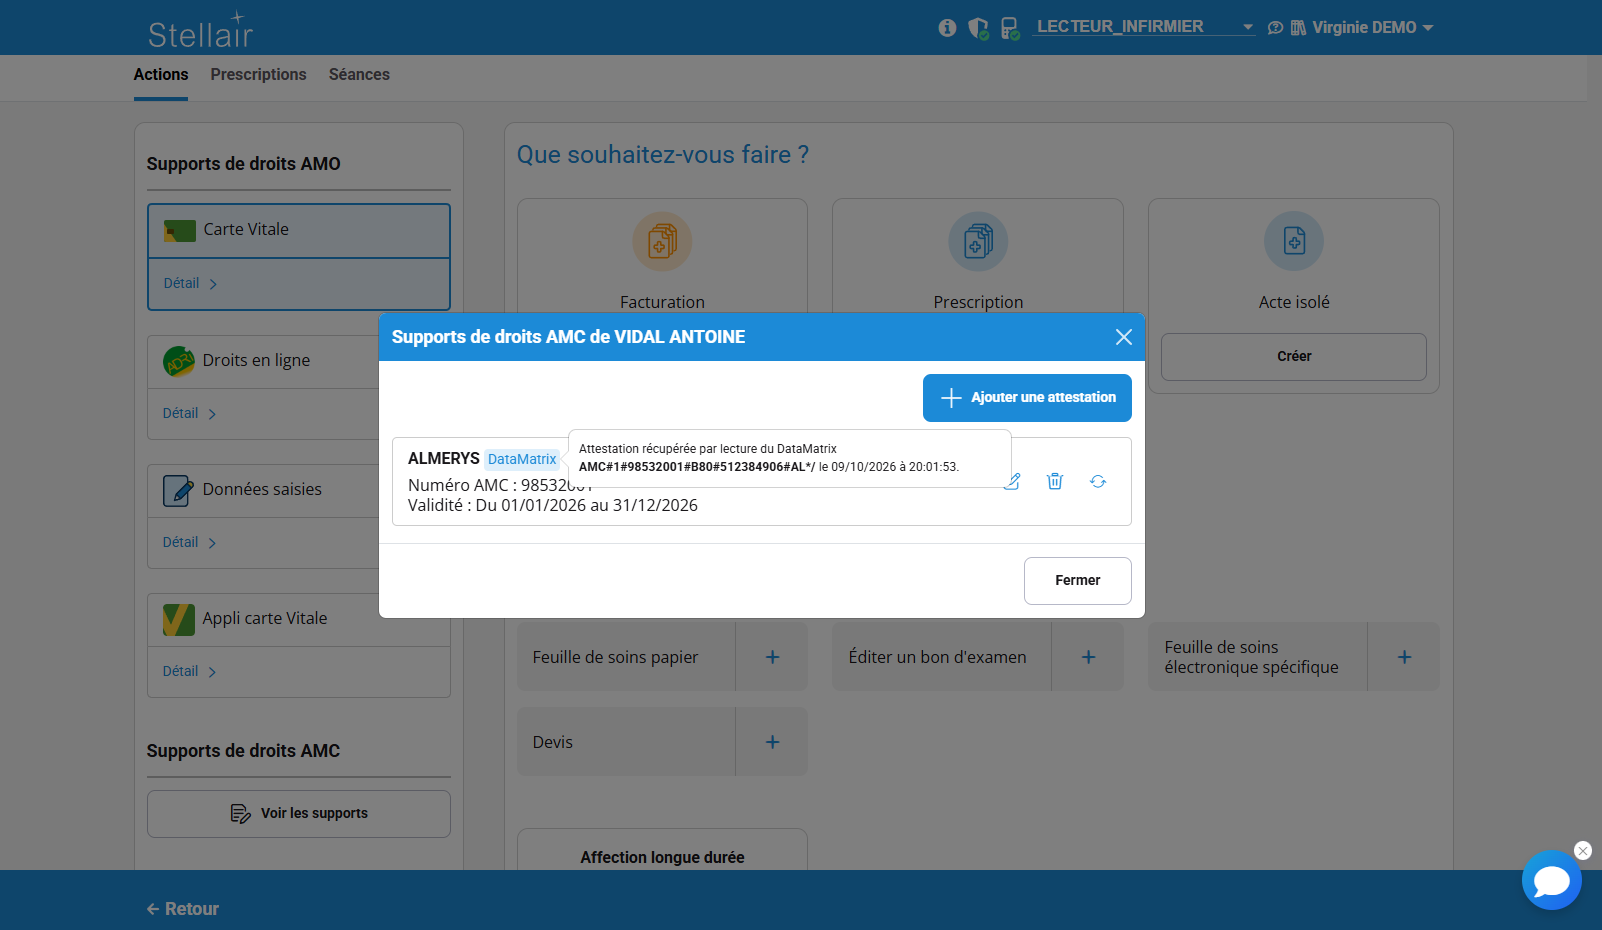Click the Données saisies edit icon
1602x930 pixels.
[x=179, y=490]
